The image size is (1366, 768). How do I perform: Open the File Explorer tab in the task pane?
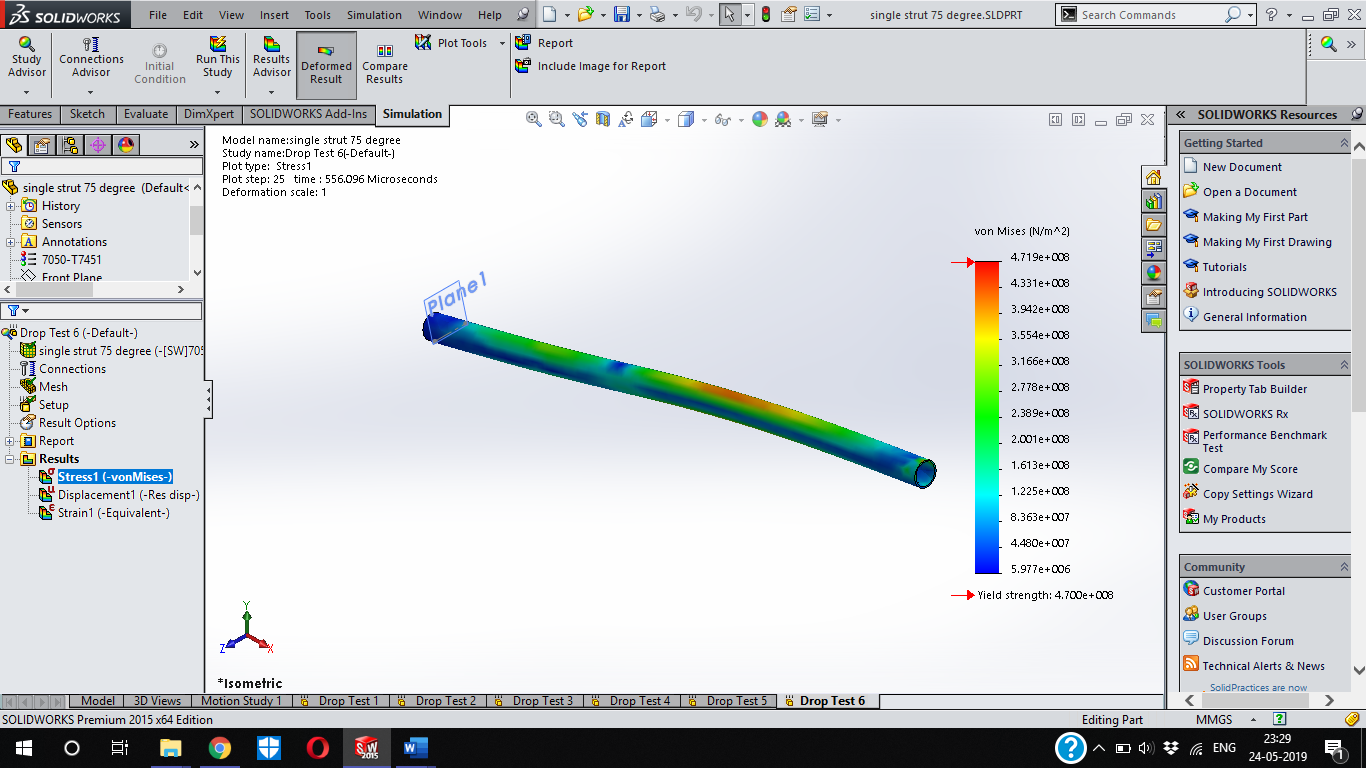[1153, 224]
